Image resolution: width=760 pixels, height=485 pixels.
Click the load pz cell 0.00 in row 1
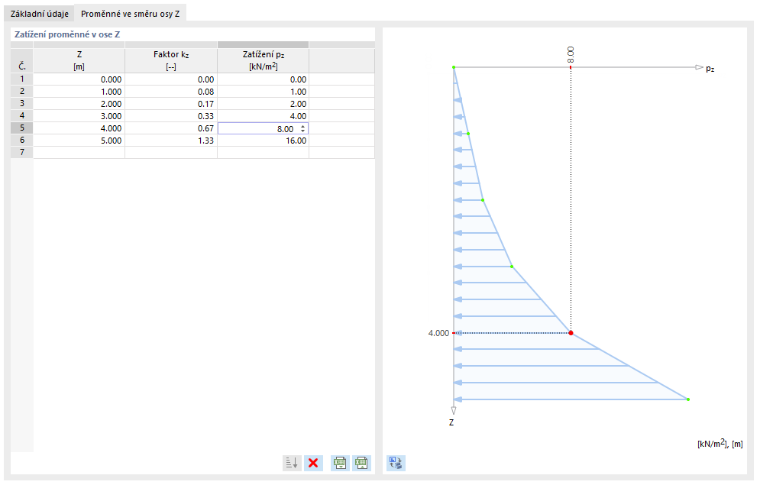(263, 79)
